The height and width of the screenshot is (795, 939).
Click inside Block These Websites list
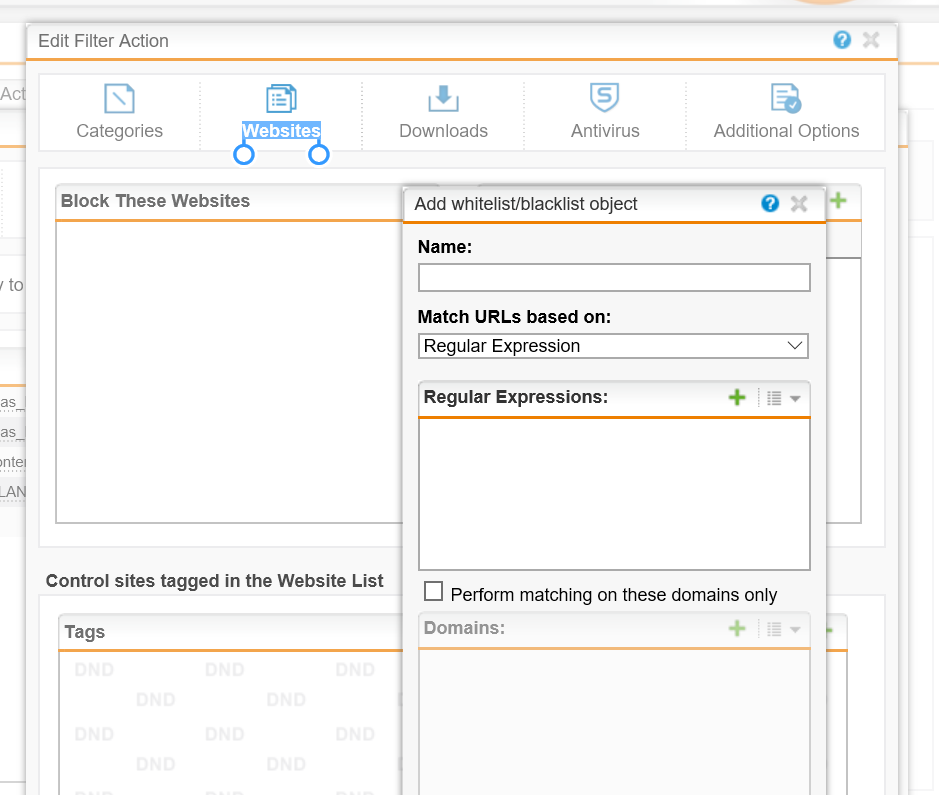pos(228,370)
